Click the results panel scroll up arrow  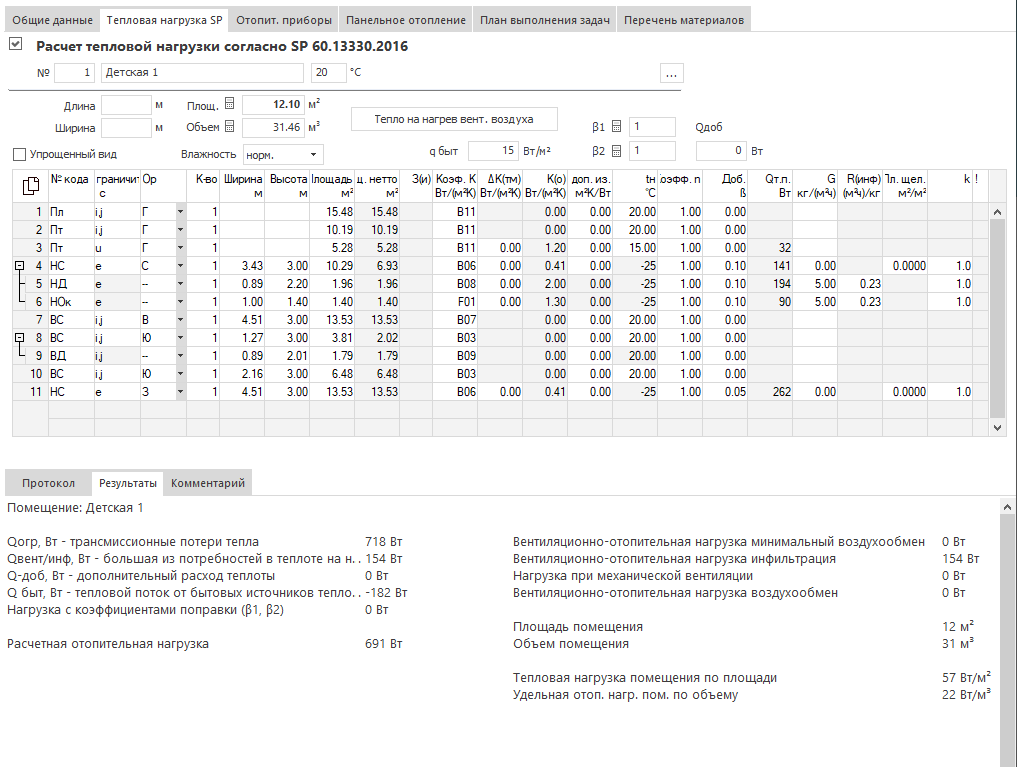tap(1007, 507)
